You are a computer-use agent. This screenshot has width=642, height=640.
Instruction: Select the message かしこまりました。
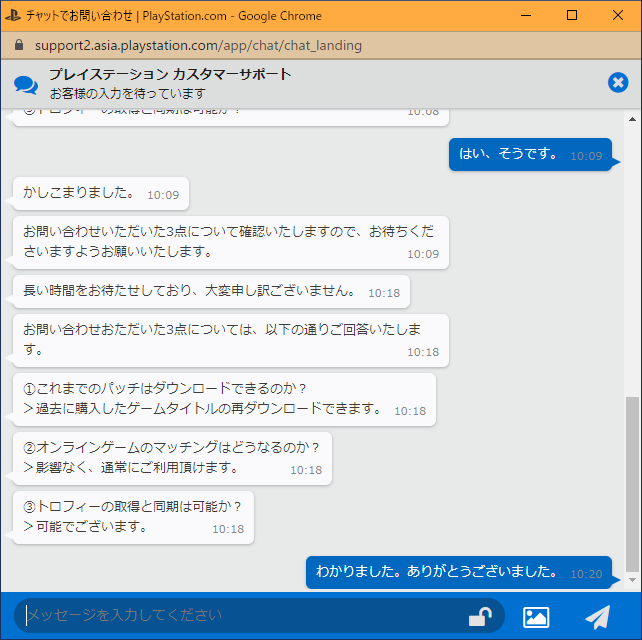click(101, 193)
